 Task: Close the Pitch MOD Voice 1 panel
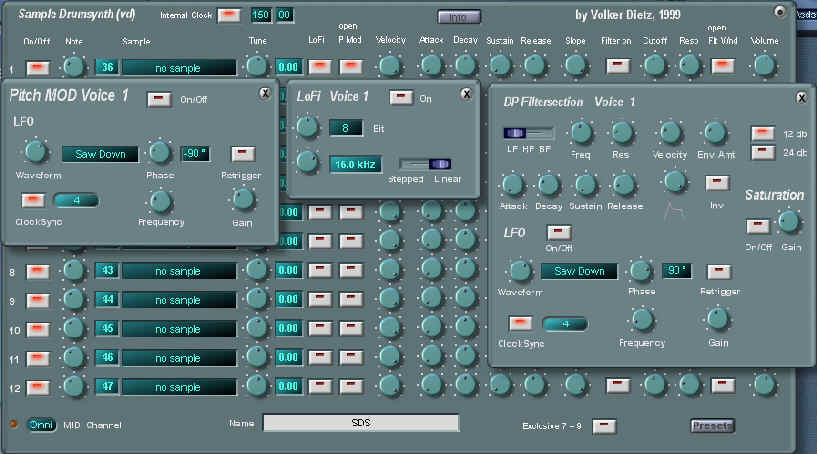click(x=264, y=93)
